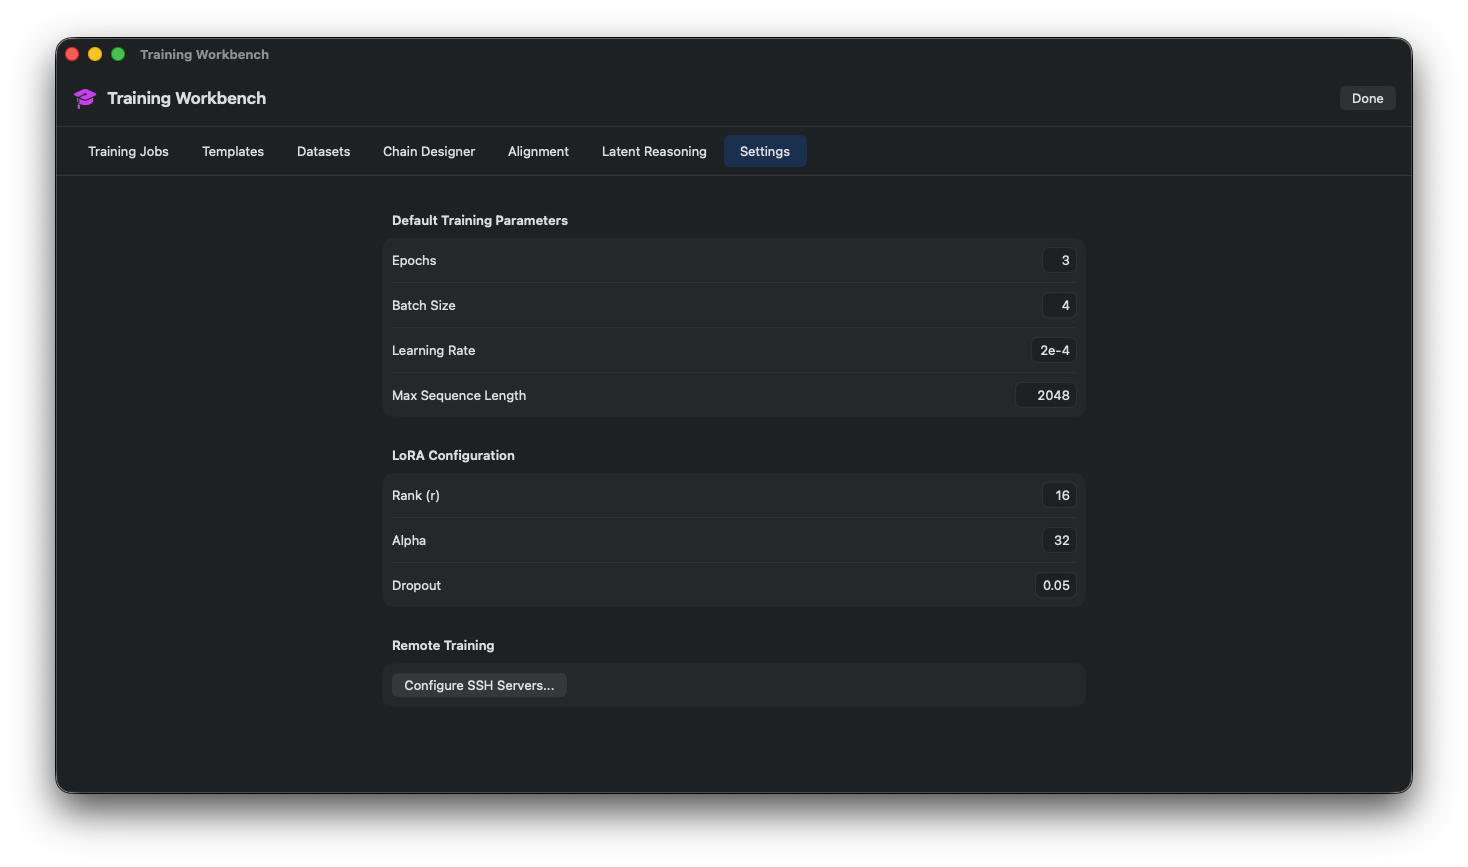Switch to the Alignment tab

[538, 151]
